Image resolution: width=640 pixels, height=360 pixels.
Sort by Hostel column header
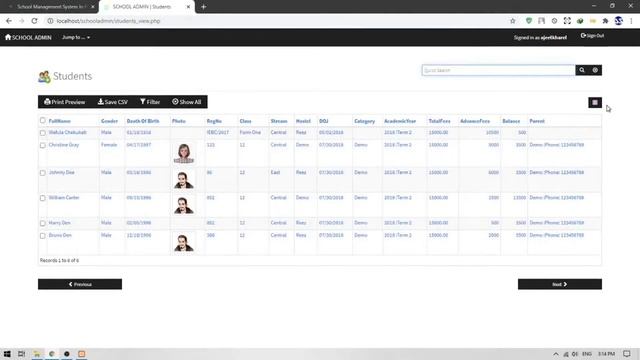click(x=303, y=121)
